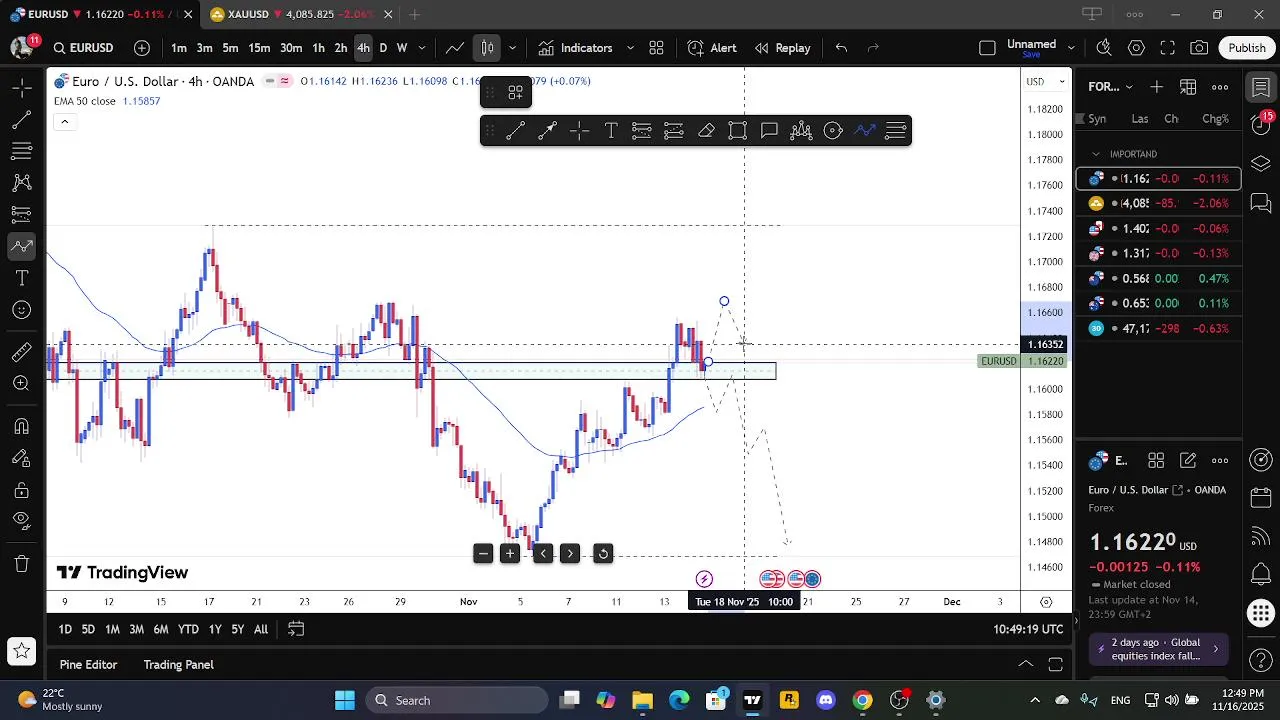
Task: Open the patterns drawing tools group
Action: coord(21,183)
